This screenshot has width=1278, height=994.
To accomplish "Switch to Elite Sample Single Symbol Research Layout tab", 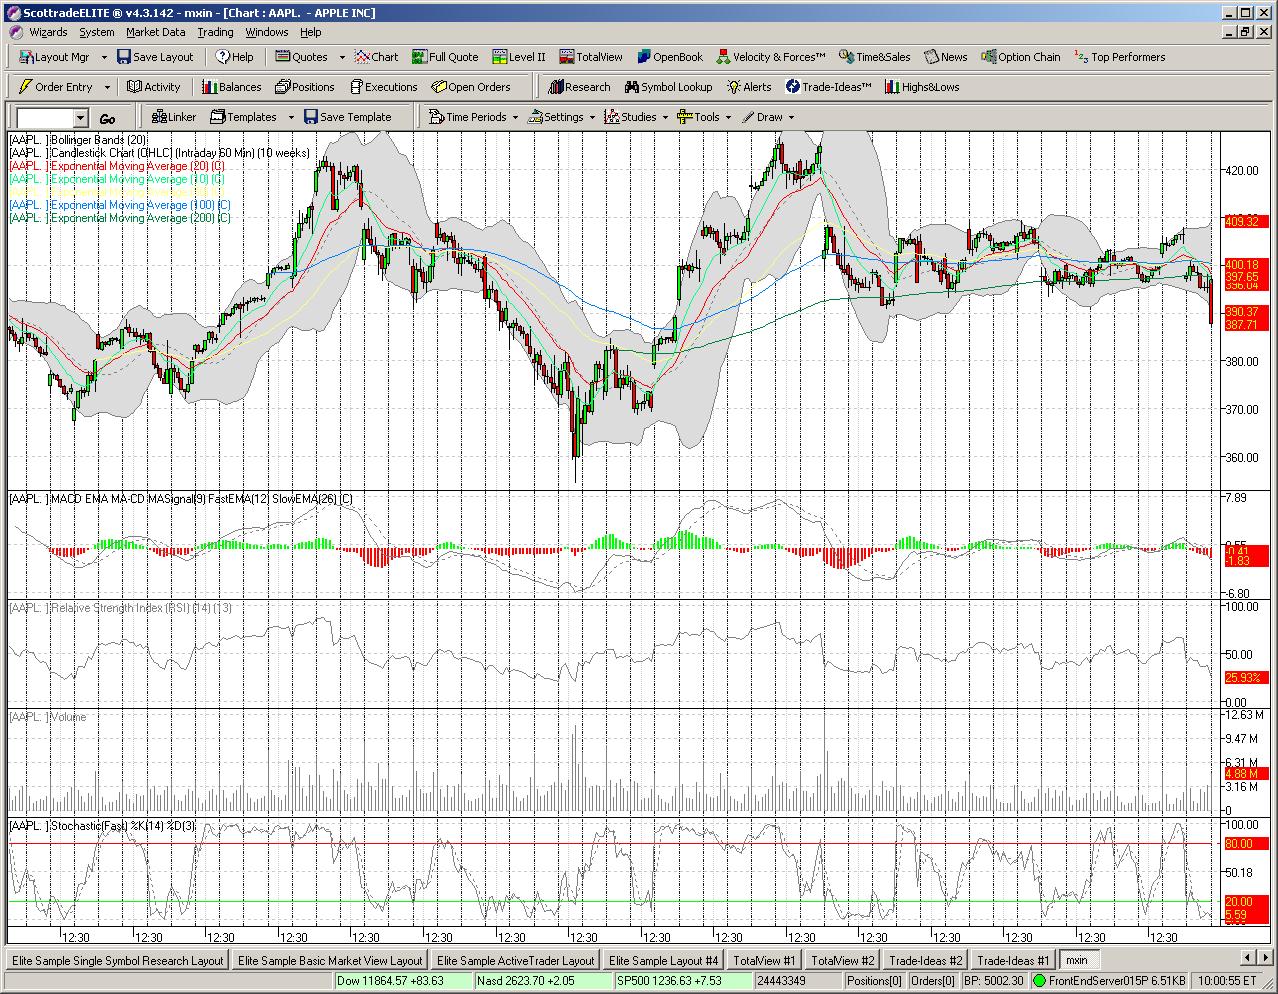I will point(117,960).
